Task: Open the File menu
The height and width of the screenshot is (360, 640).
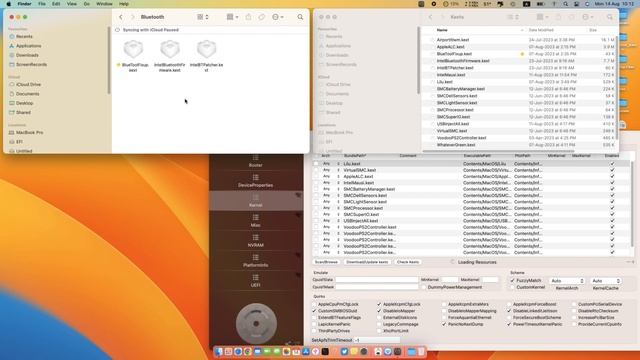Action: pyautogui.click(x=42, y=4)
